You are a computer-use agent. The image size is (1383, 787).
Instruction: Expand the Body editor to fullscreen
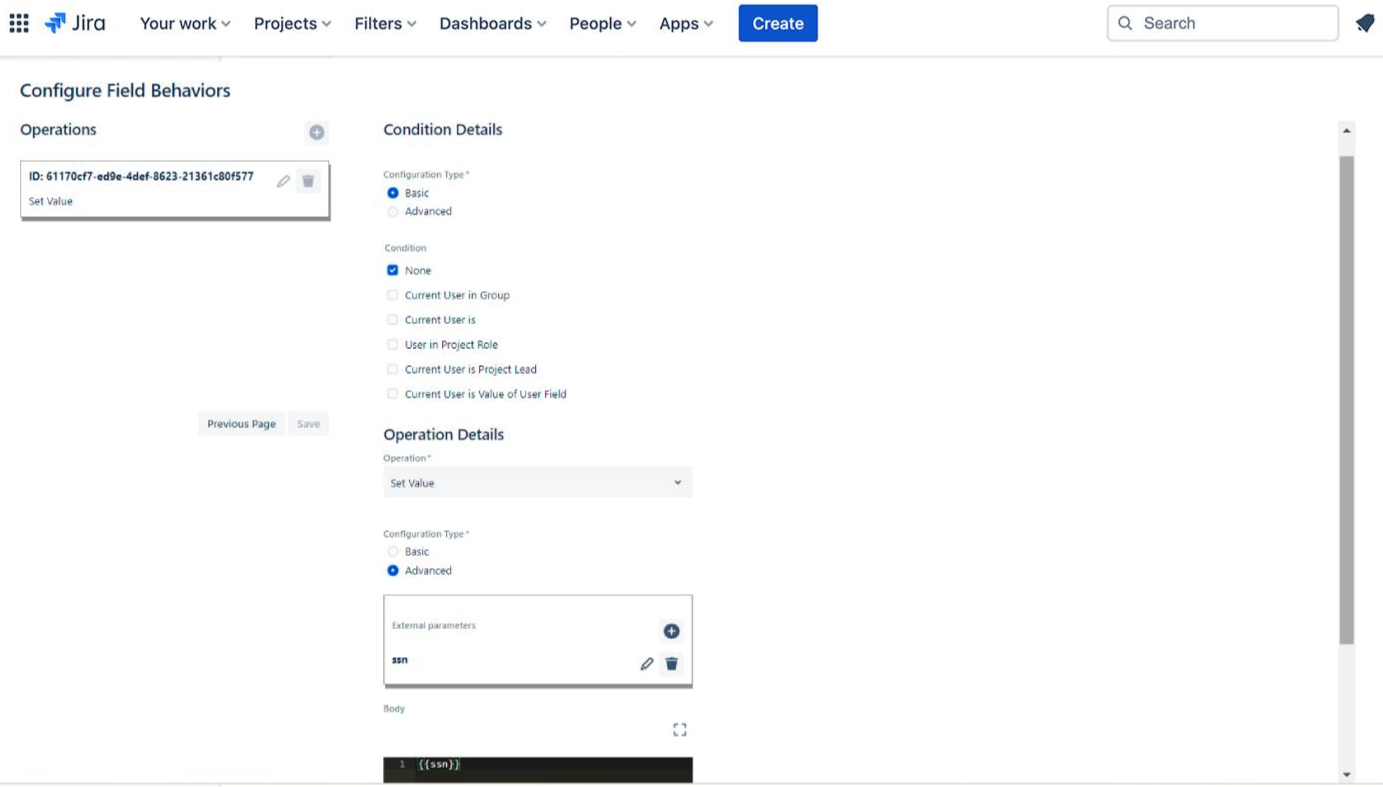pos(679,730)
